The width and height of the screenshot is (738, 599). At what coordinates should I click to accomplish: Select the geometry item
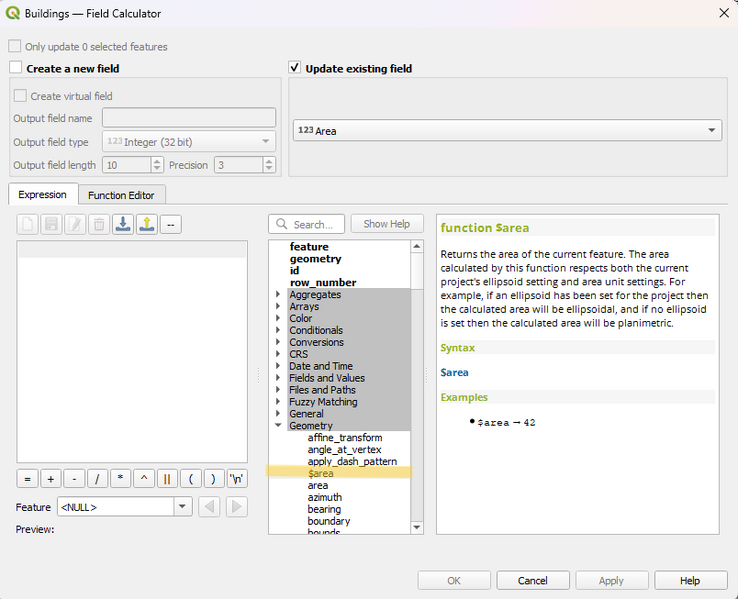[x=315, y=258]
